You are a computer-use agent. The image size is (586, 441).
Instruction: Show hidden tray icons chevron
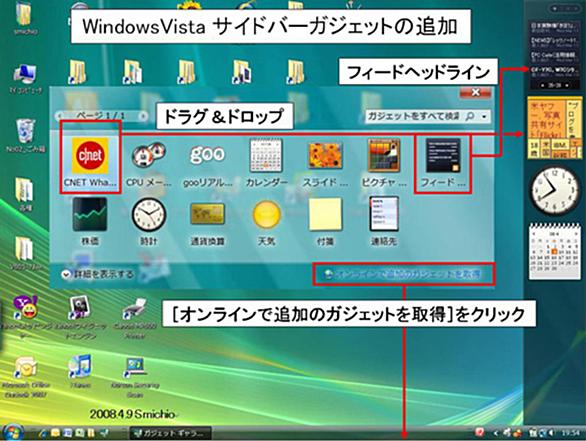coord(496,433)
